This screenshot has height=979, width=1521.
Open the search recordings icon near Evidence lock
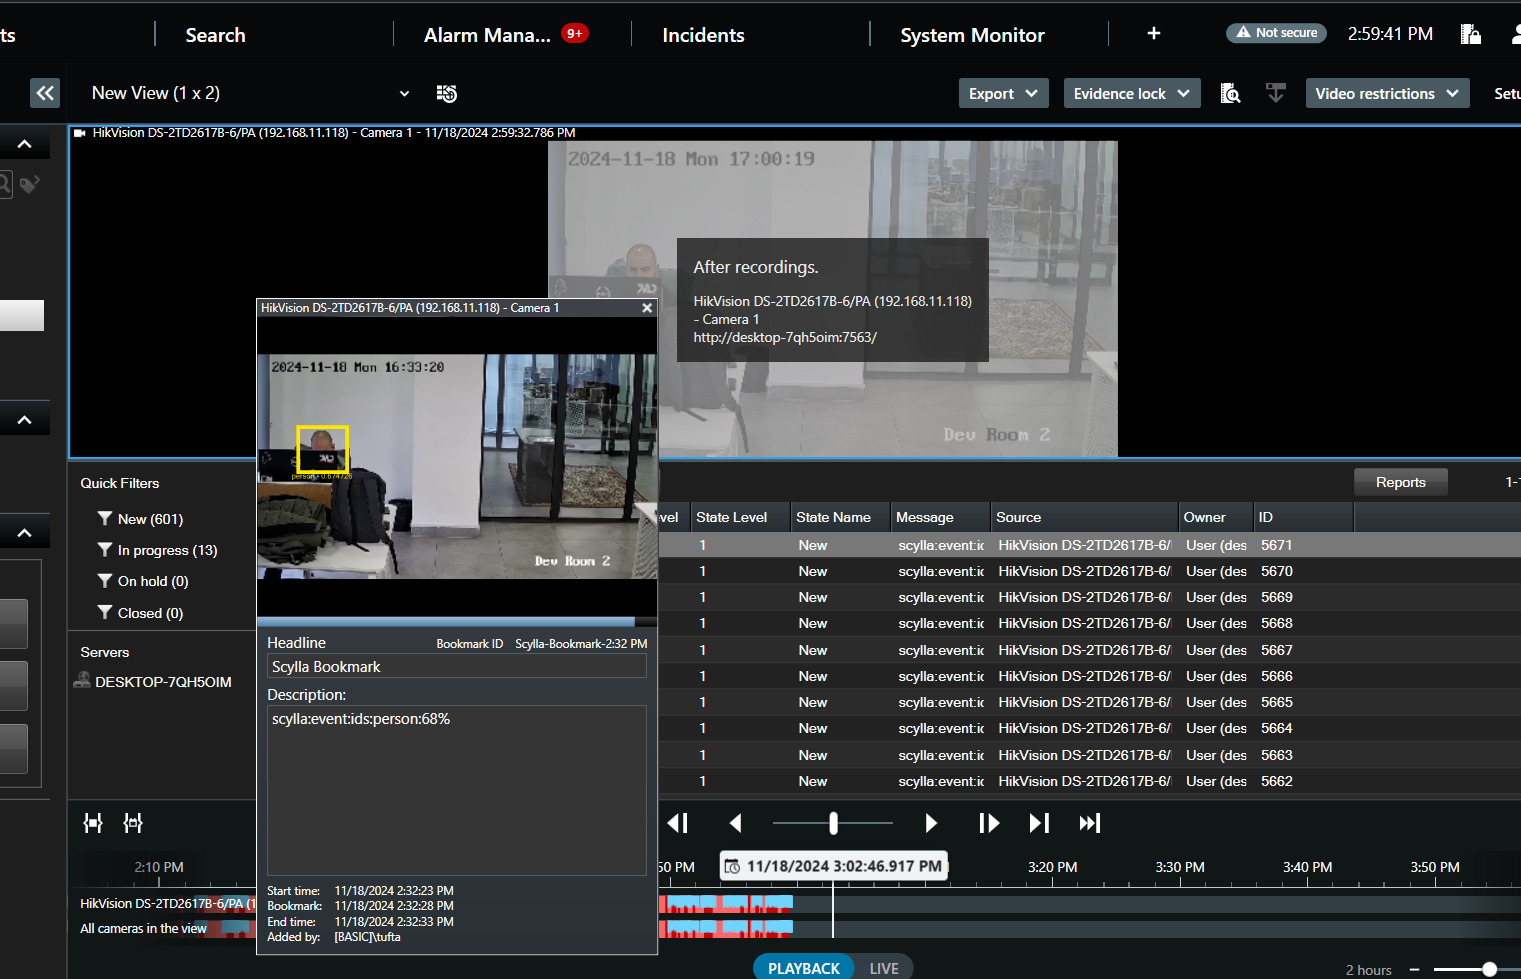(x=1230, y=93)
